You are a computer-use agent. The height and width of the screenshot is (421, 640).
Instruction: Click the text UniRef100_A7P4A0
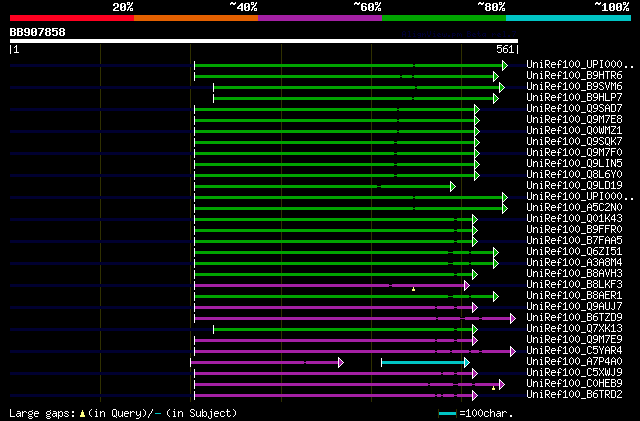574,362
